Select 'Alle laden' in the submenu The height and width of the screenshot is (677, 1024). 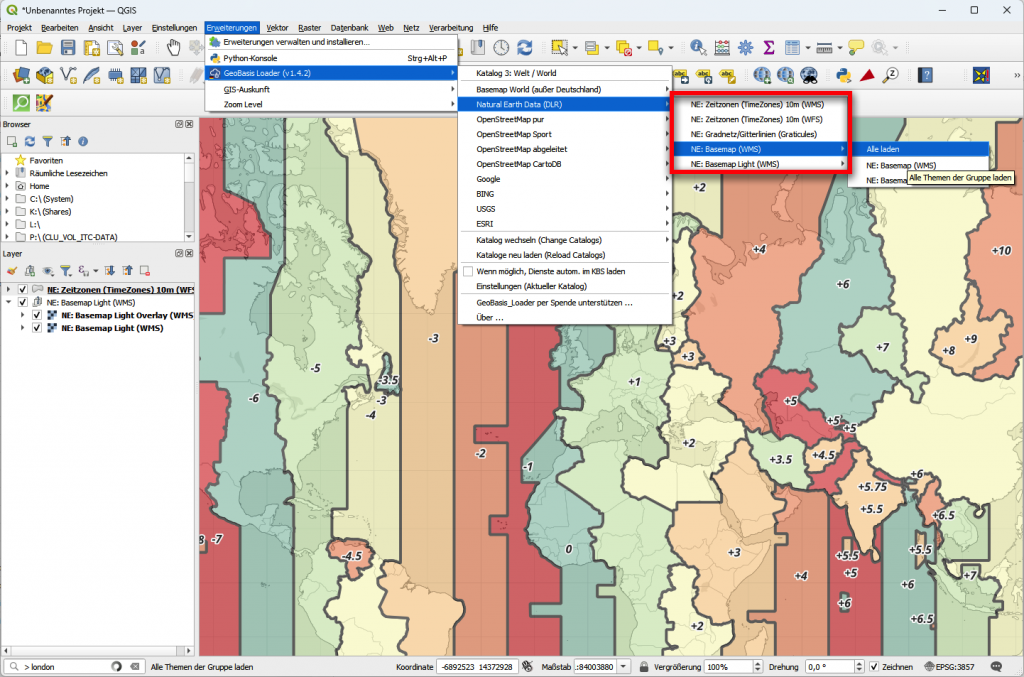pos(883,149)
